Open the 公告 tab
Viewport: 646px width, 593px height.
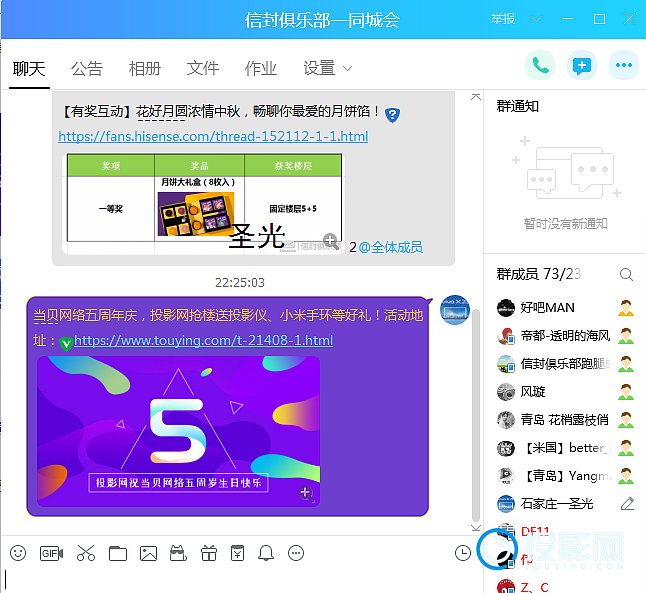pyautogui.click(x=87, y=68)
